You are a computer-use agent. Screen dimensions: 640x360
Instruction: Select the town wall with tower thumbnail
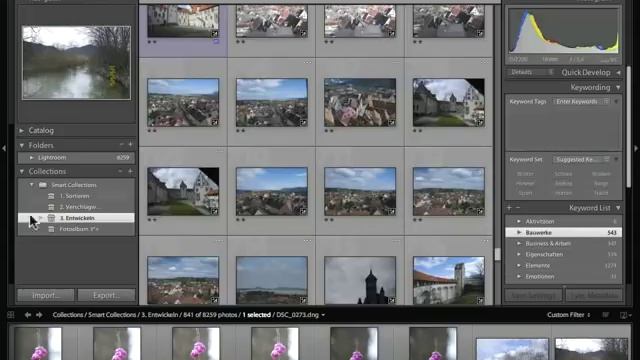click(x=449, y=280)
